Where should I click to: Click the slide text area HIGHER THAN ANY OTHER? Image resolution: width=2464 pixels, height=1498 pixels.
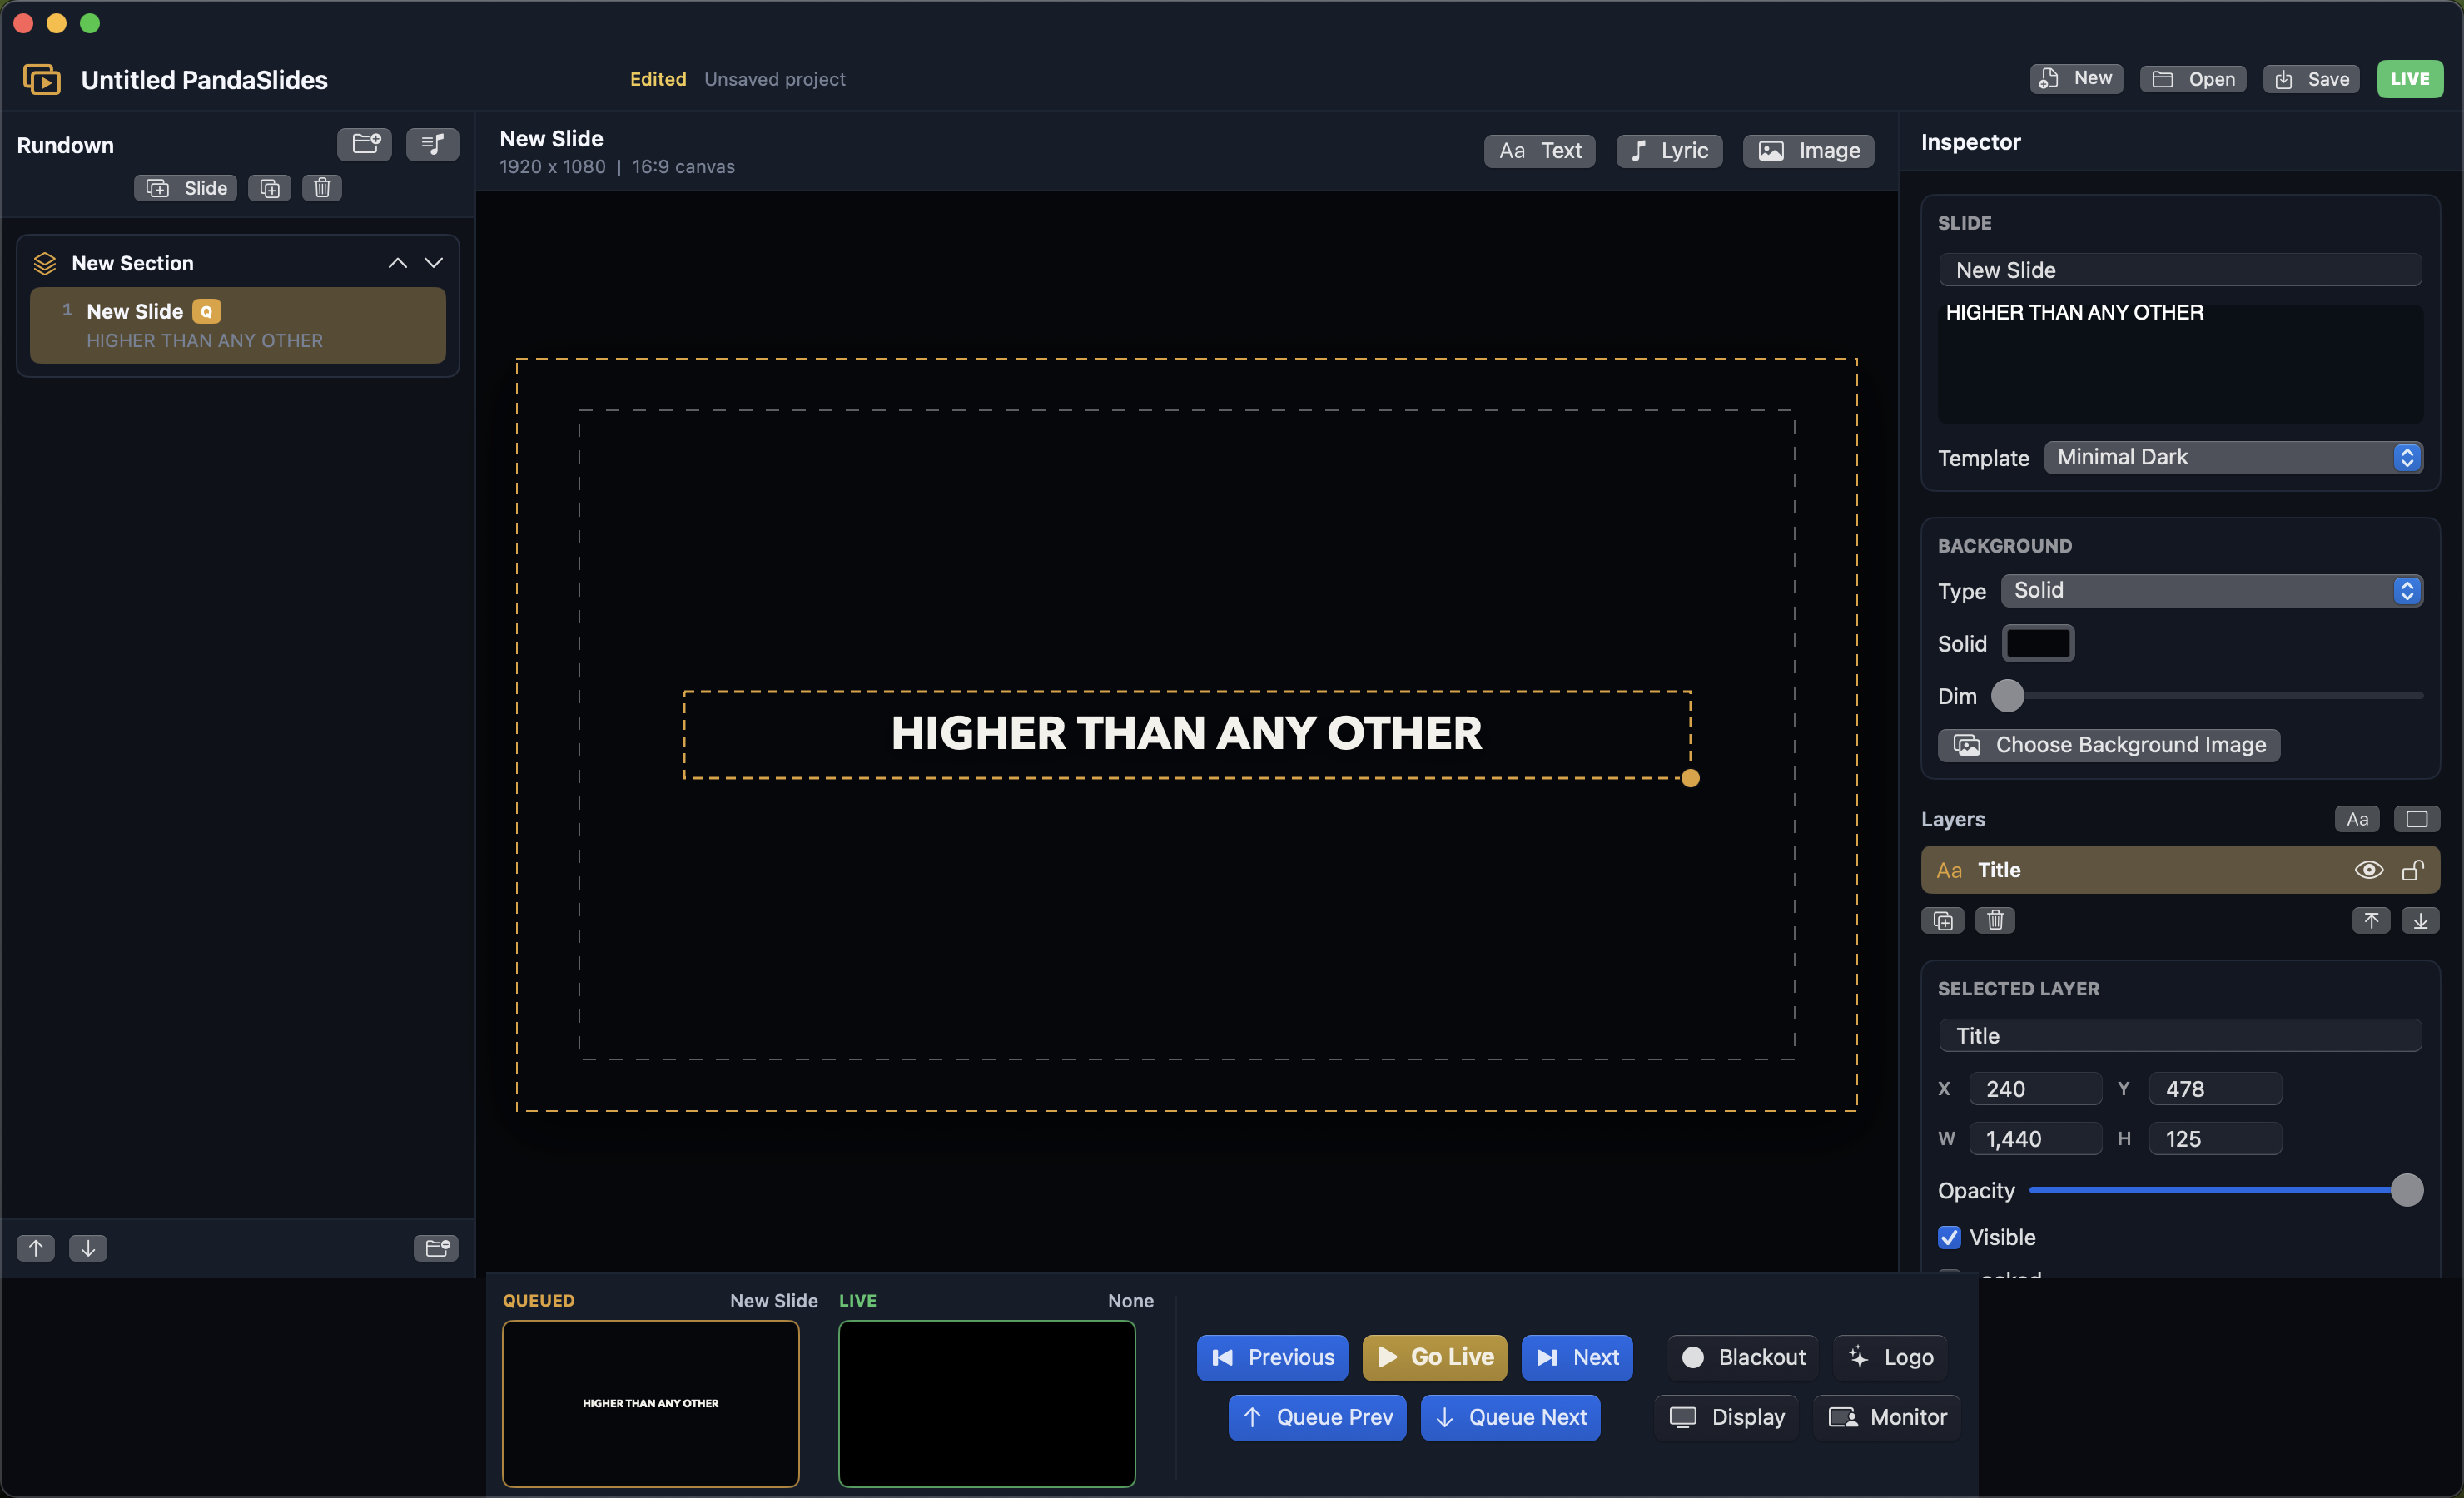tap(2180, 363)
